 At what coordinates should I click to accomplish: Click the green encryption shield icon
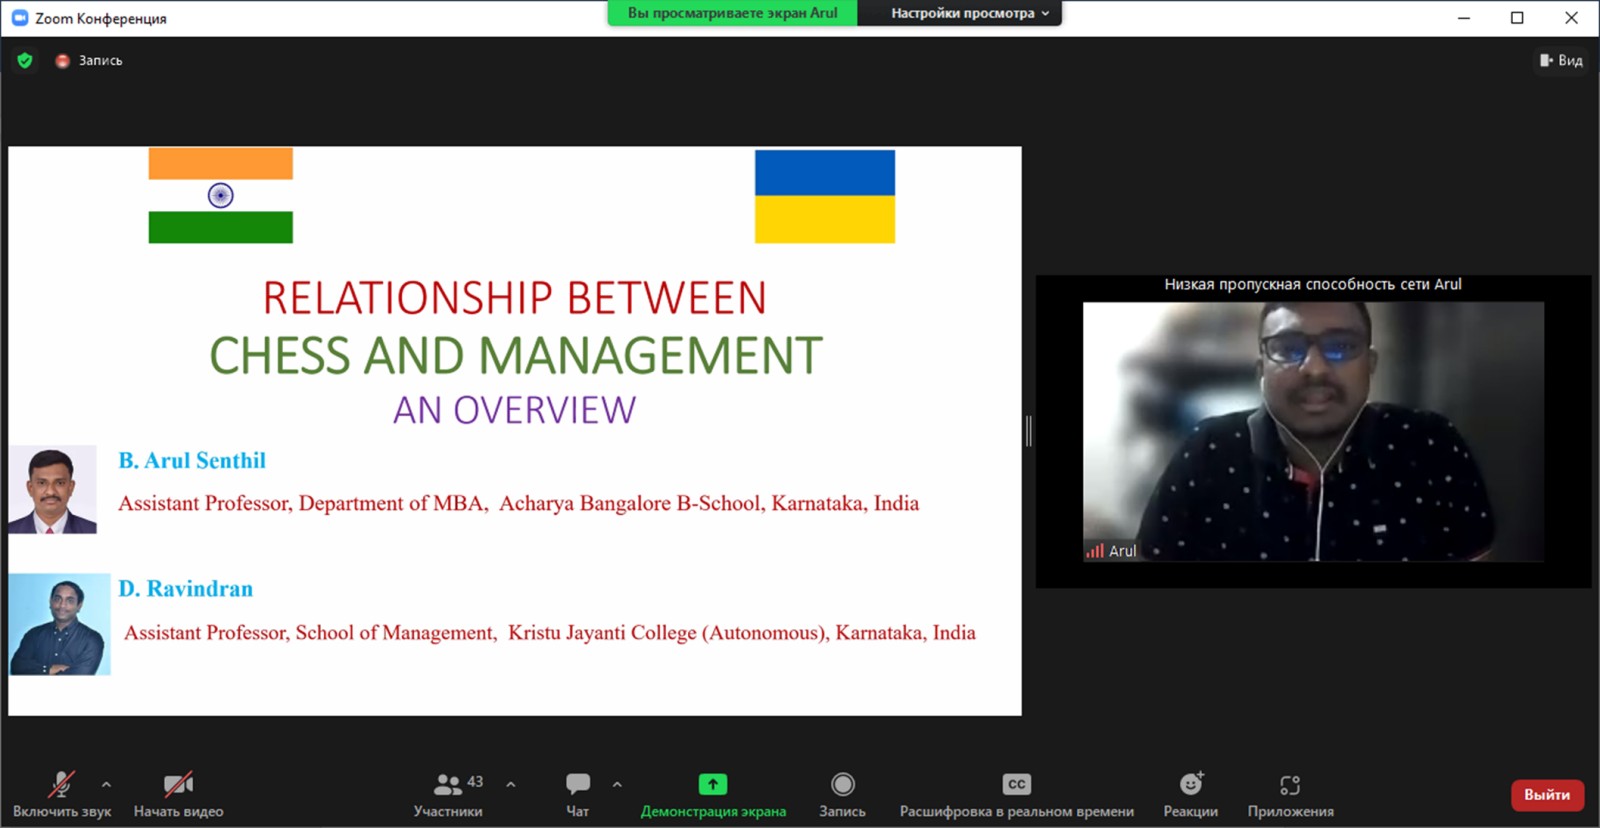tap(25, 61)
